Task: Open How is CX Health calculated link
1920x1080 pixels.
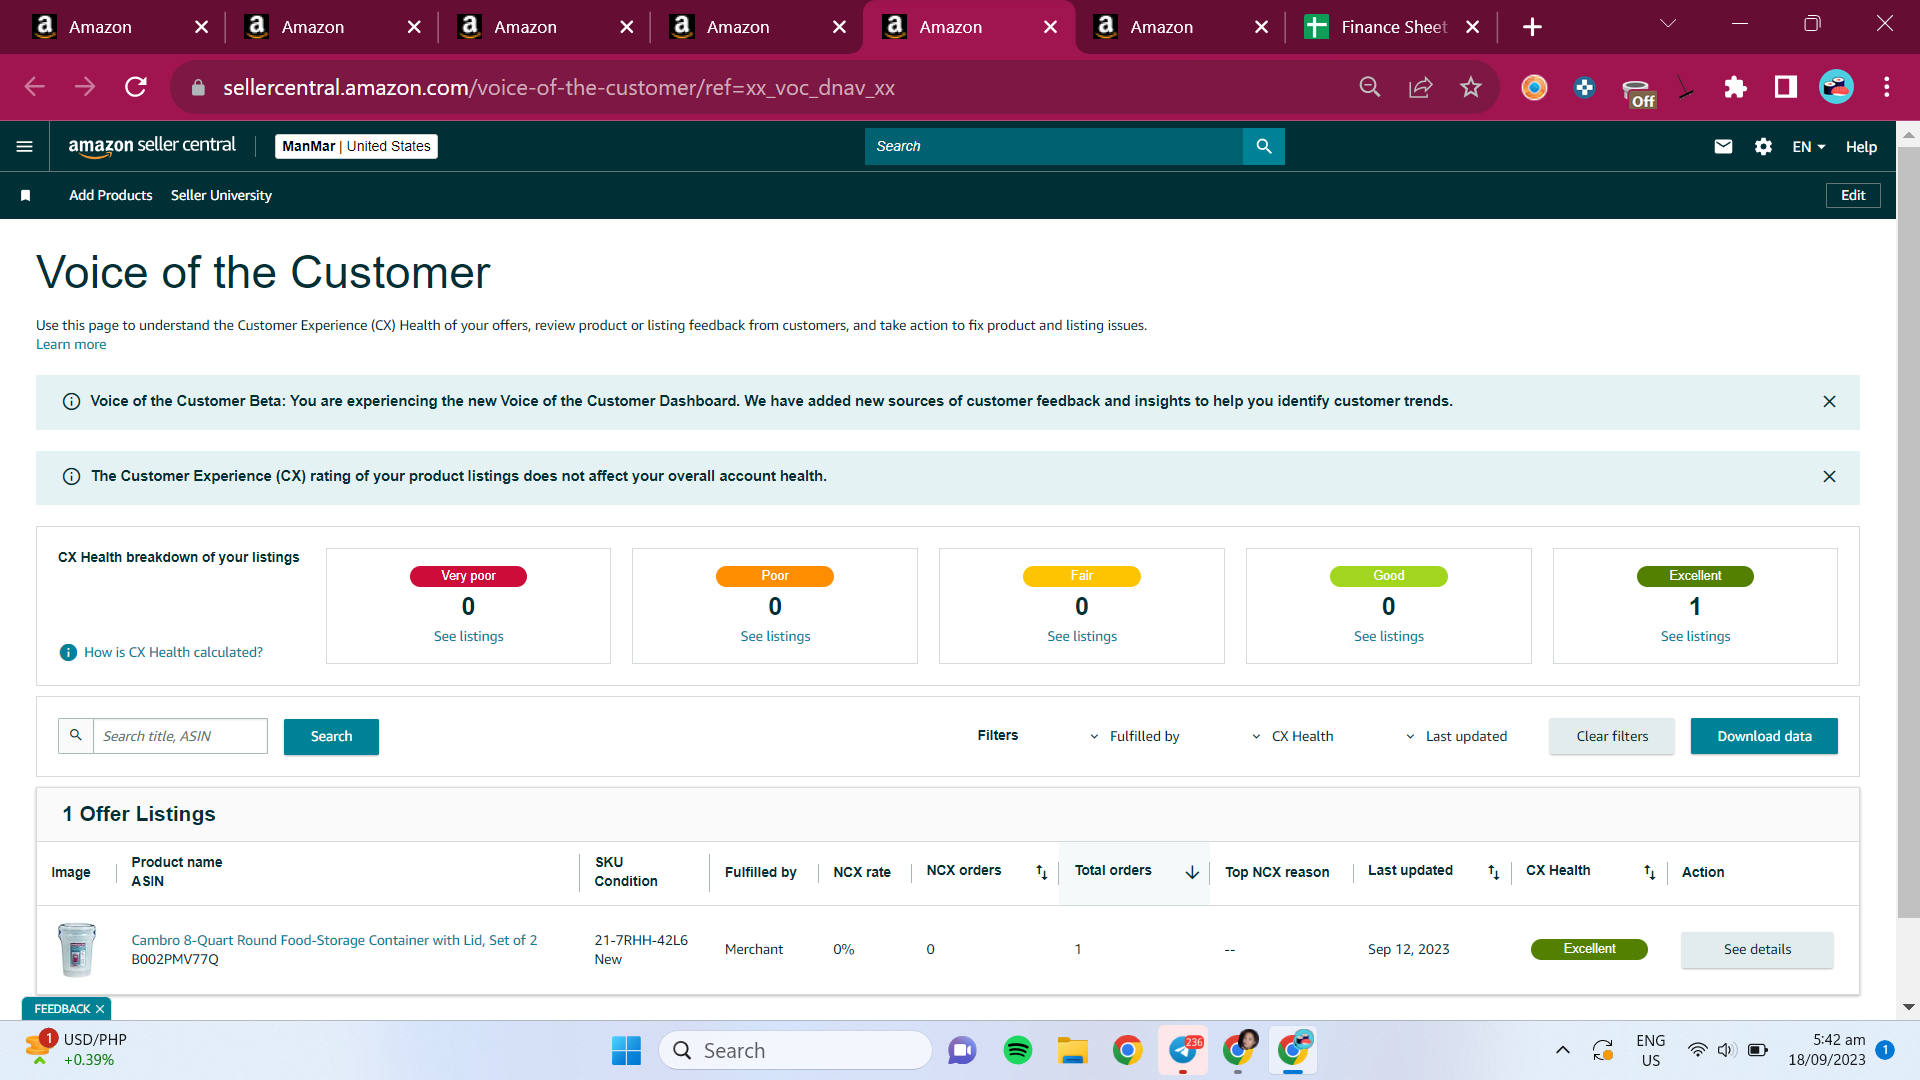Action: tap(173, 653)
